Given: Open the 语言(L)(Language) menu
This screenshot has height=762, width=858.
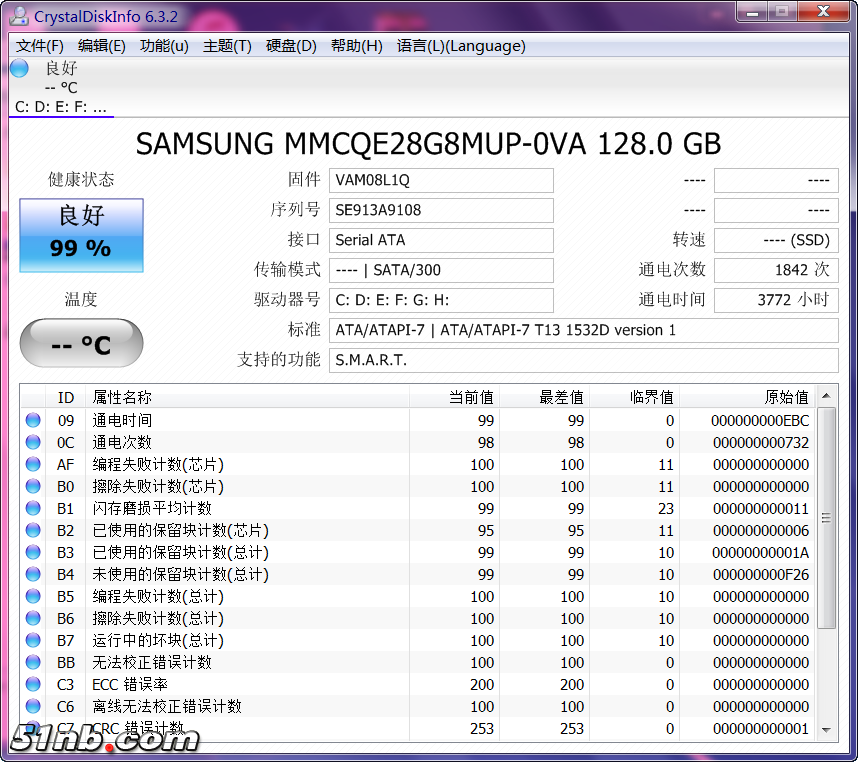Looking at the screenshot, I should click(461, 46).
